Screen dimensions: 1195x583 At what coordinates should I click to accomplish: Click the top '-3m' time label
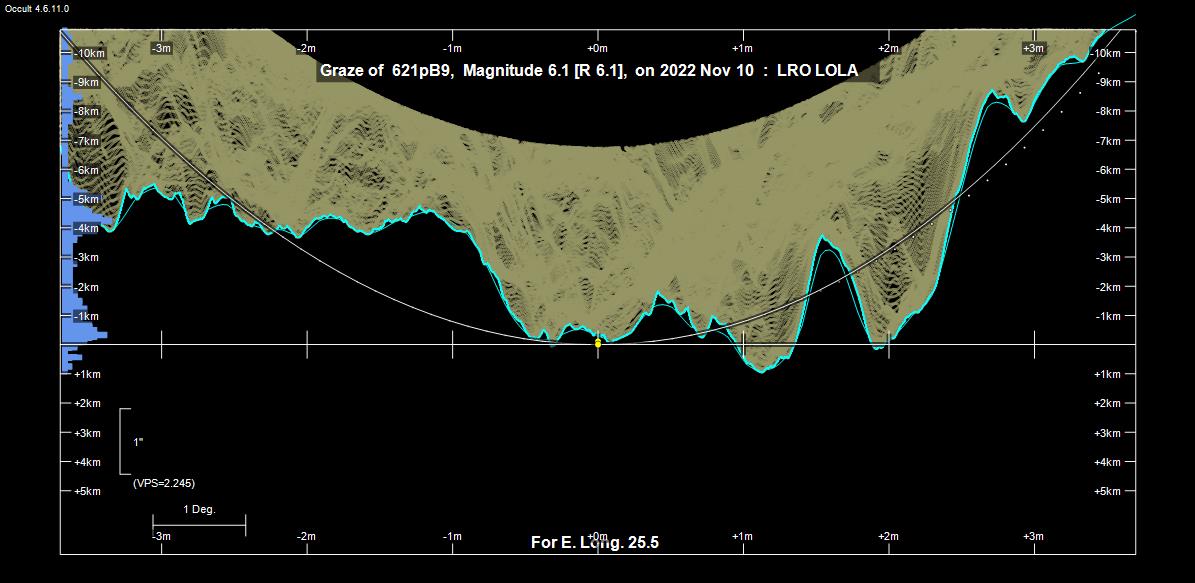point(161,48)
